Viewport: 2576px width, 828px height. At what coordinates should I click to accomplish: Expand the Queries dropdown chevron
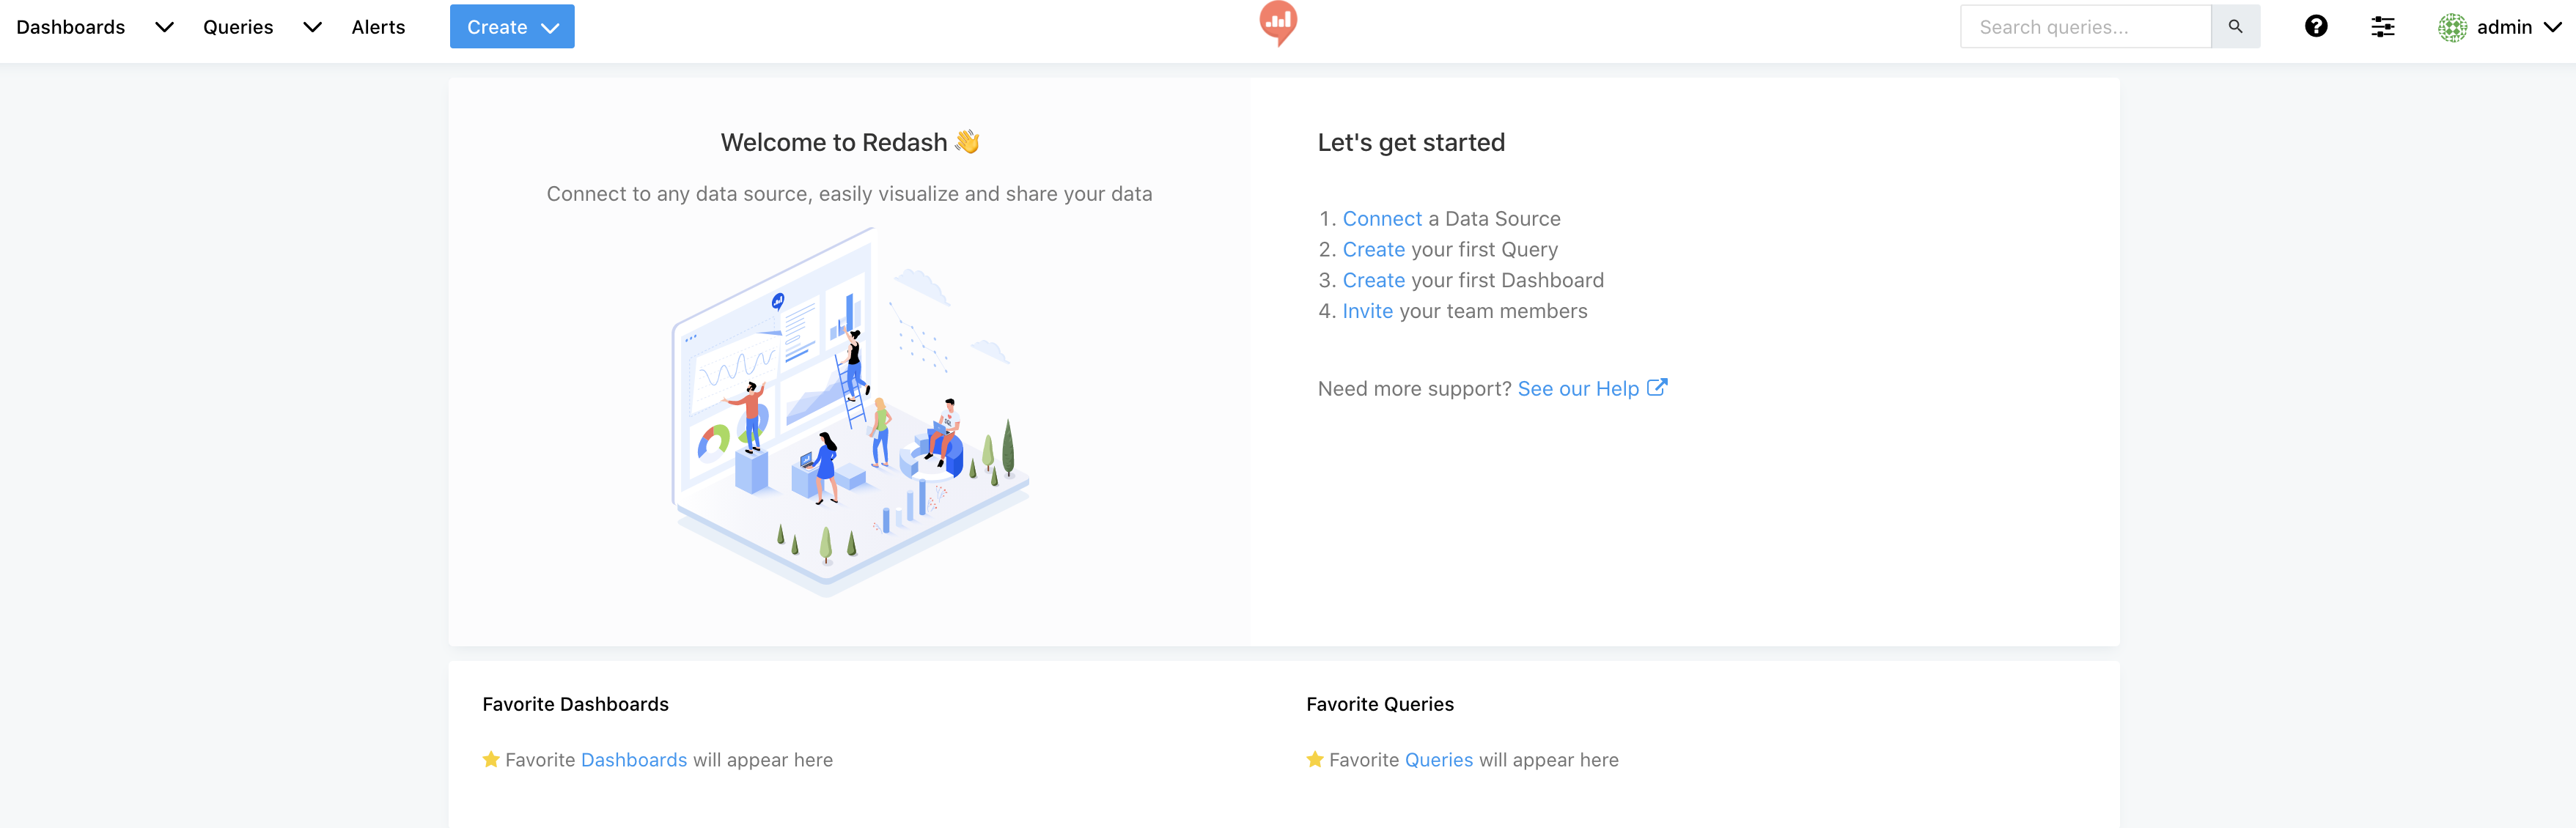coord(312,28)
